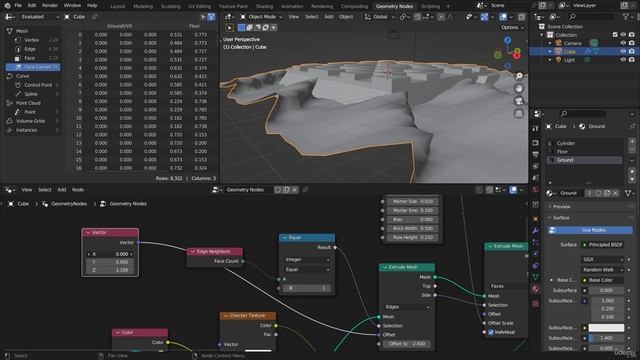Click the pin icon in node editor header
Viewport: 640px width, 360px height.
pyautogui.click(x=305, y=190)
